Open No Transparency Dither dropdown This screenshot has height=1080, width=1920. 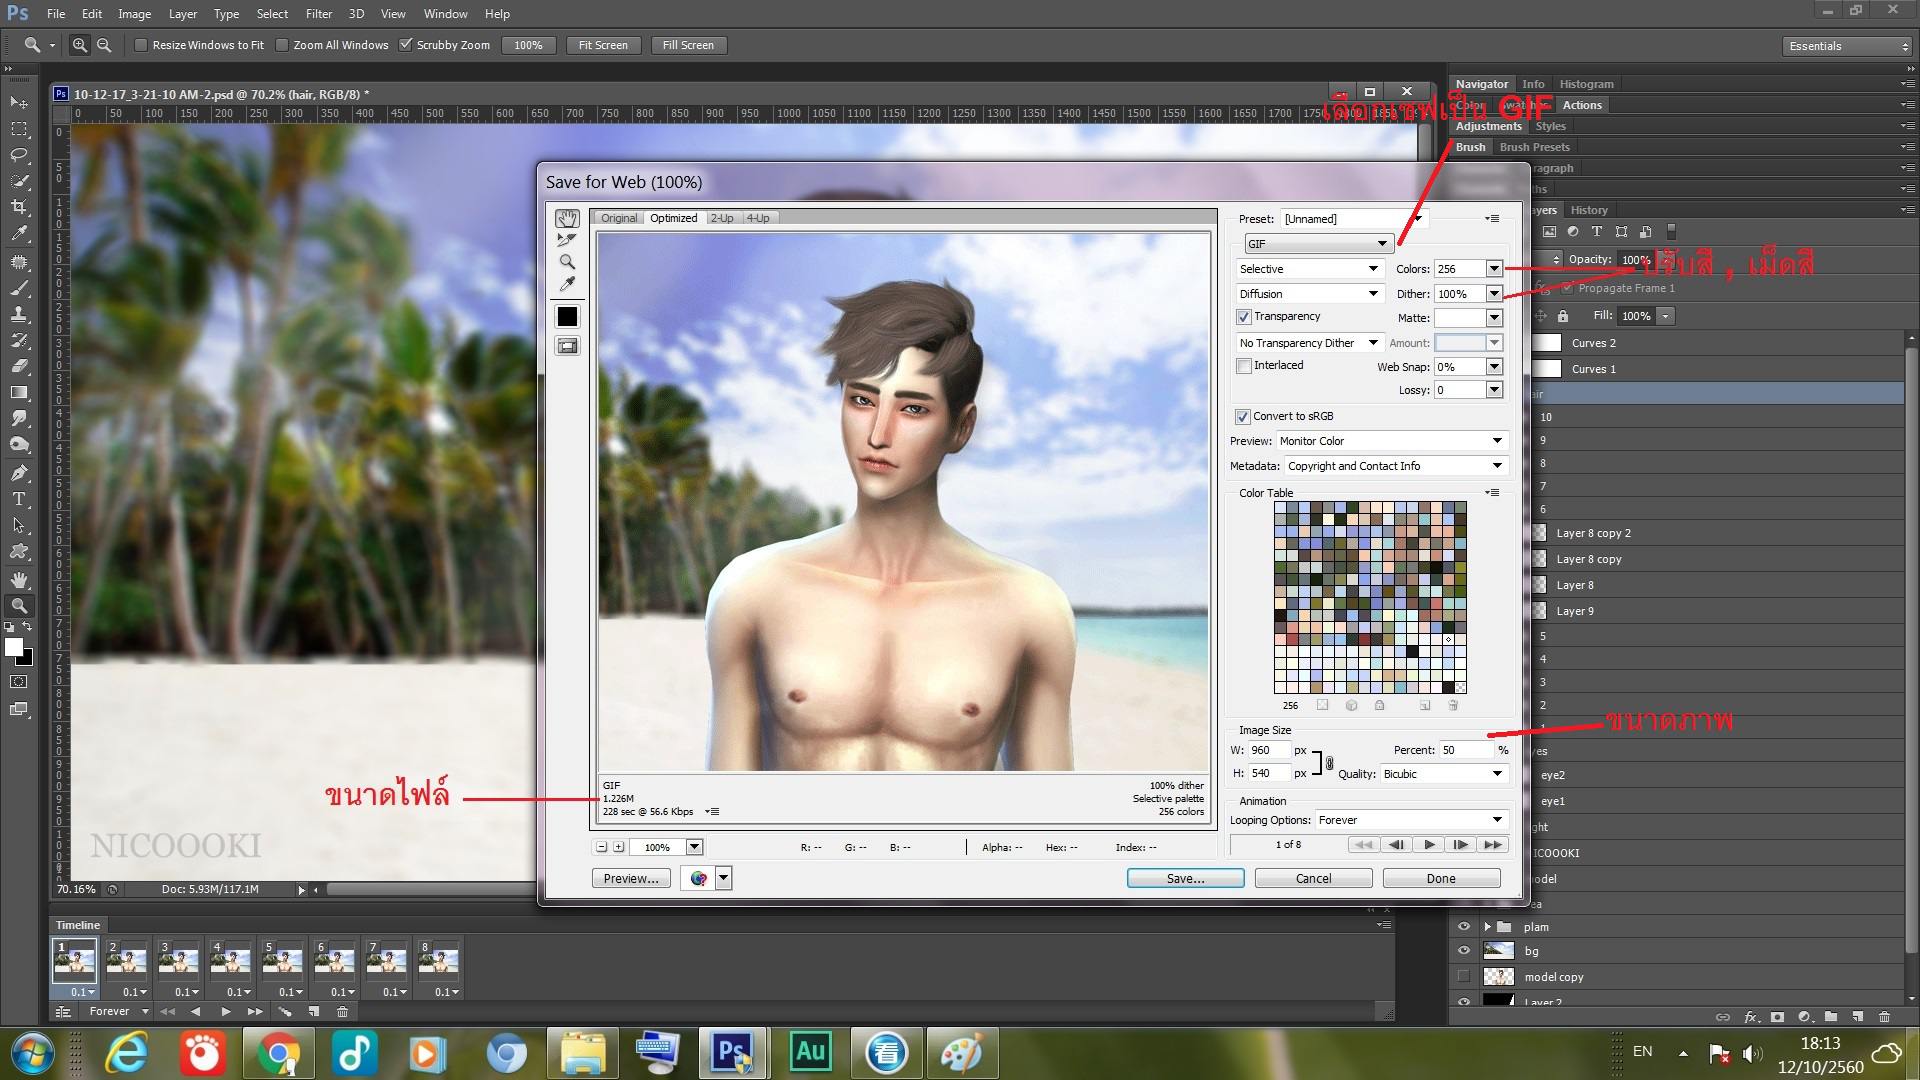(x=1309, y=343)
